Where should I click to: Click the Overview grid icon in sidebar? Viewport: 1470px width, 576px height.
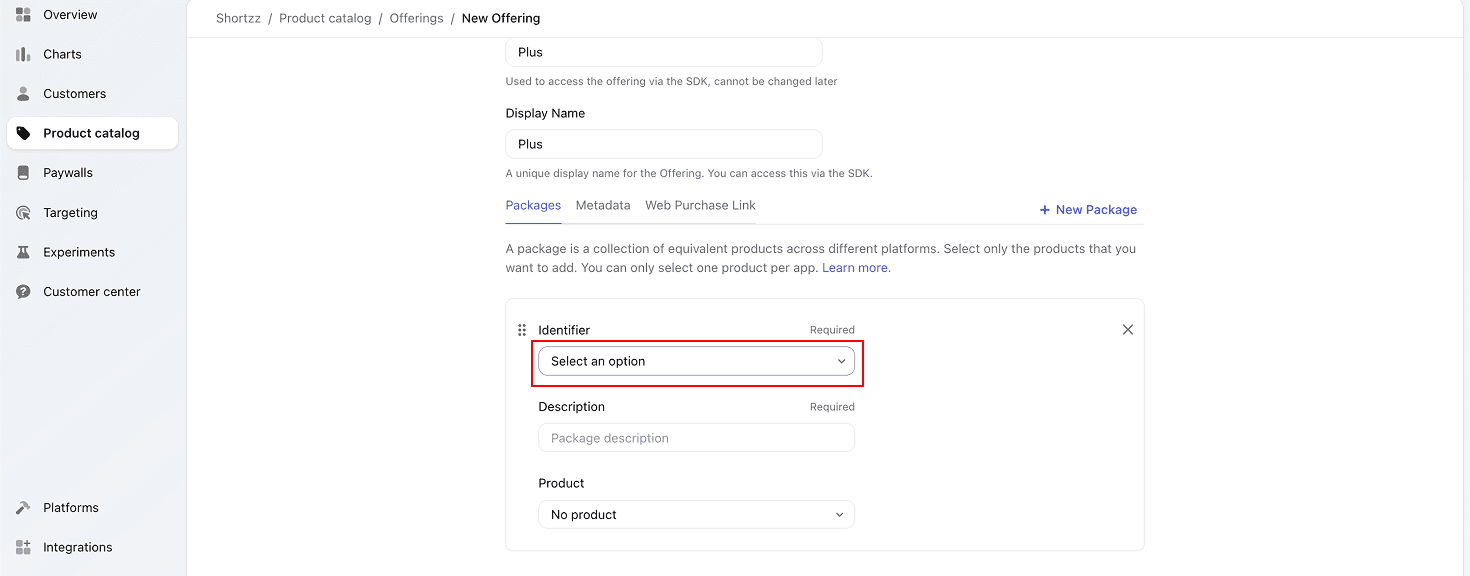pos(23,15)
